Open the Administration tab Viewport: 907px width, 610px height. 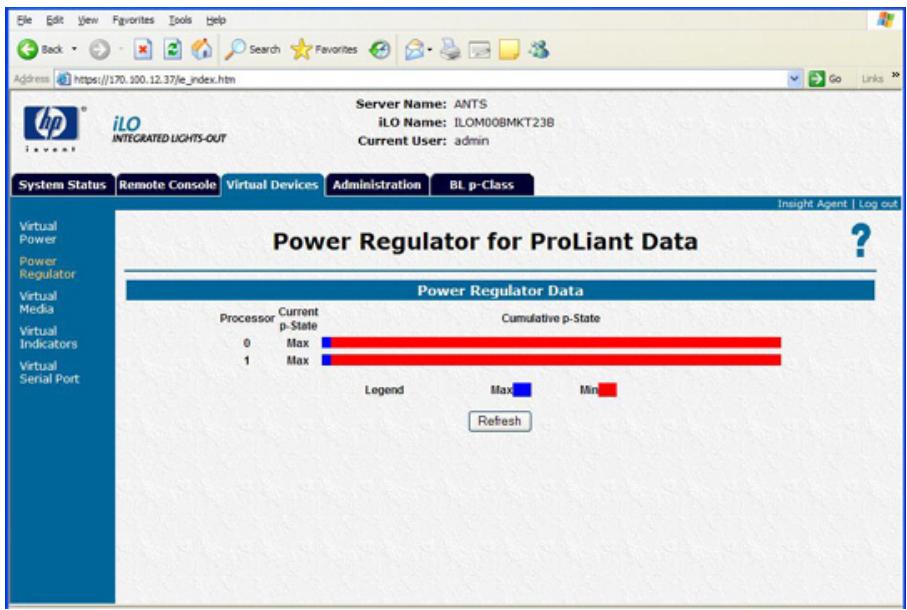pyautogui.click(x=377, y=186)
